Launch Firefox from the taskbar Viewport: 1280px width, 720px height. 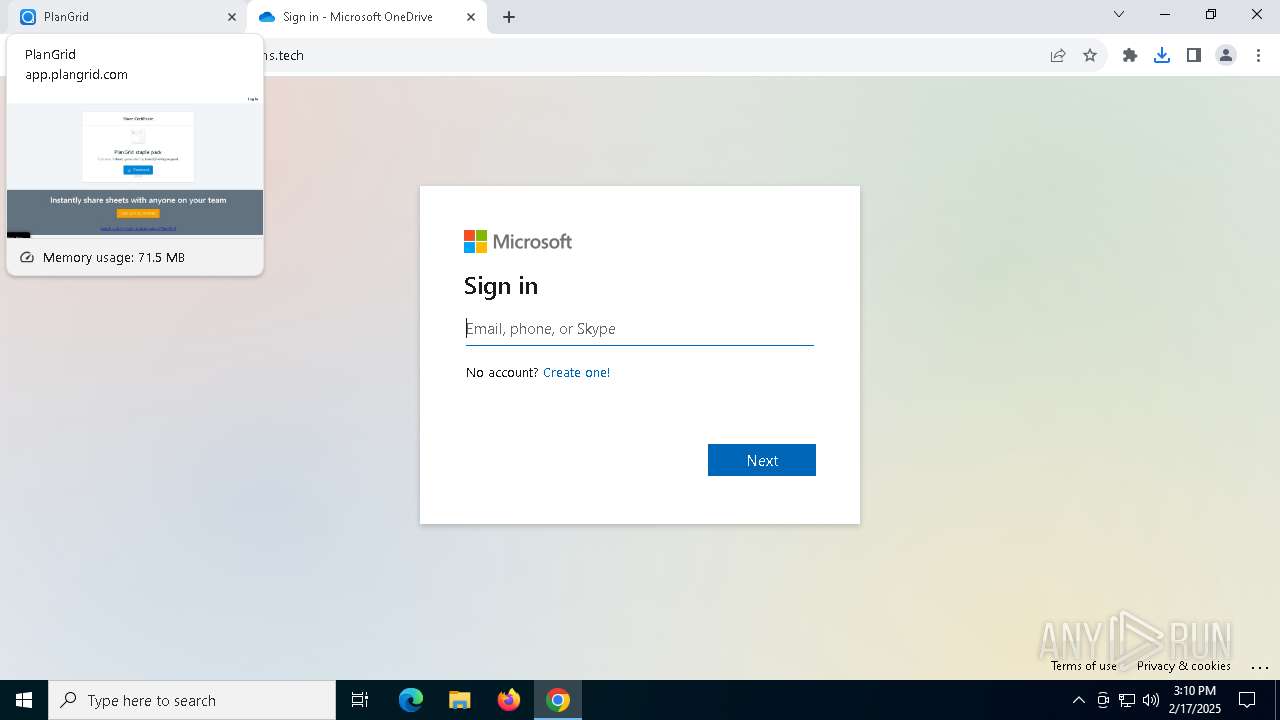(x=509, y=700)
